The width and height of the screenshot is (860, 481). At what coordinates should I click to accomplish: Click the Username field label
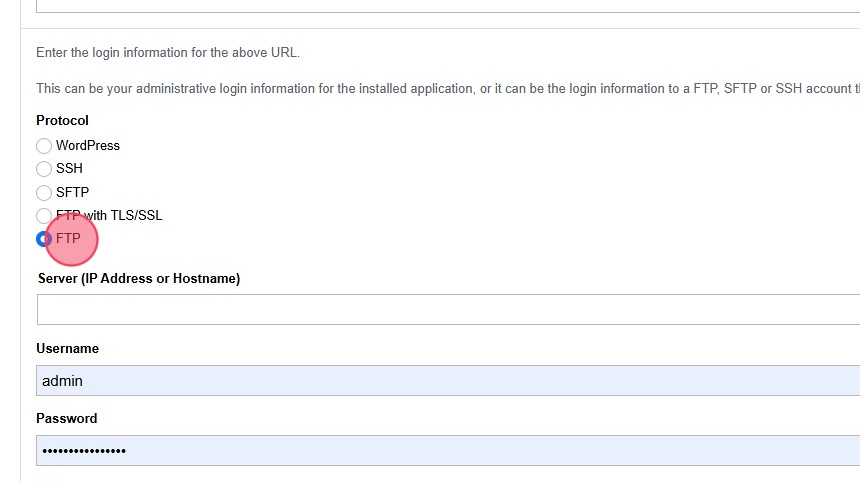pyautogui.click(x=67, y=349)
